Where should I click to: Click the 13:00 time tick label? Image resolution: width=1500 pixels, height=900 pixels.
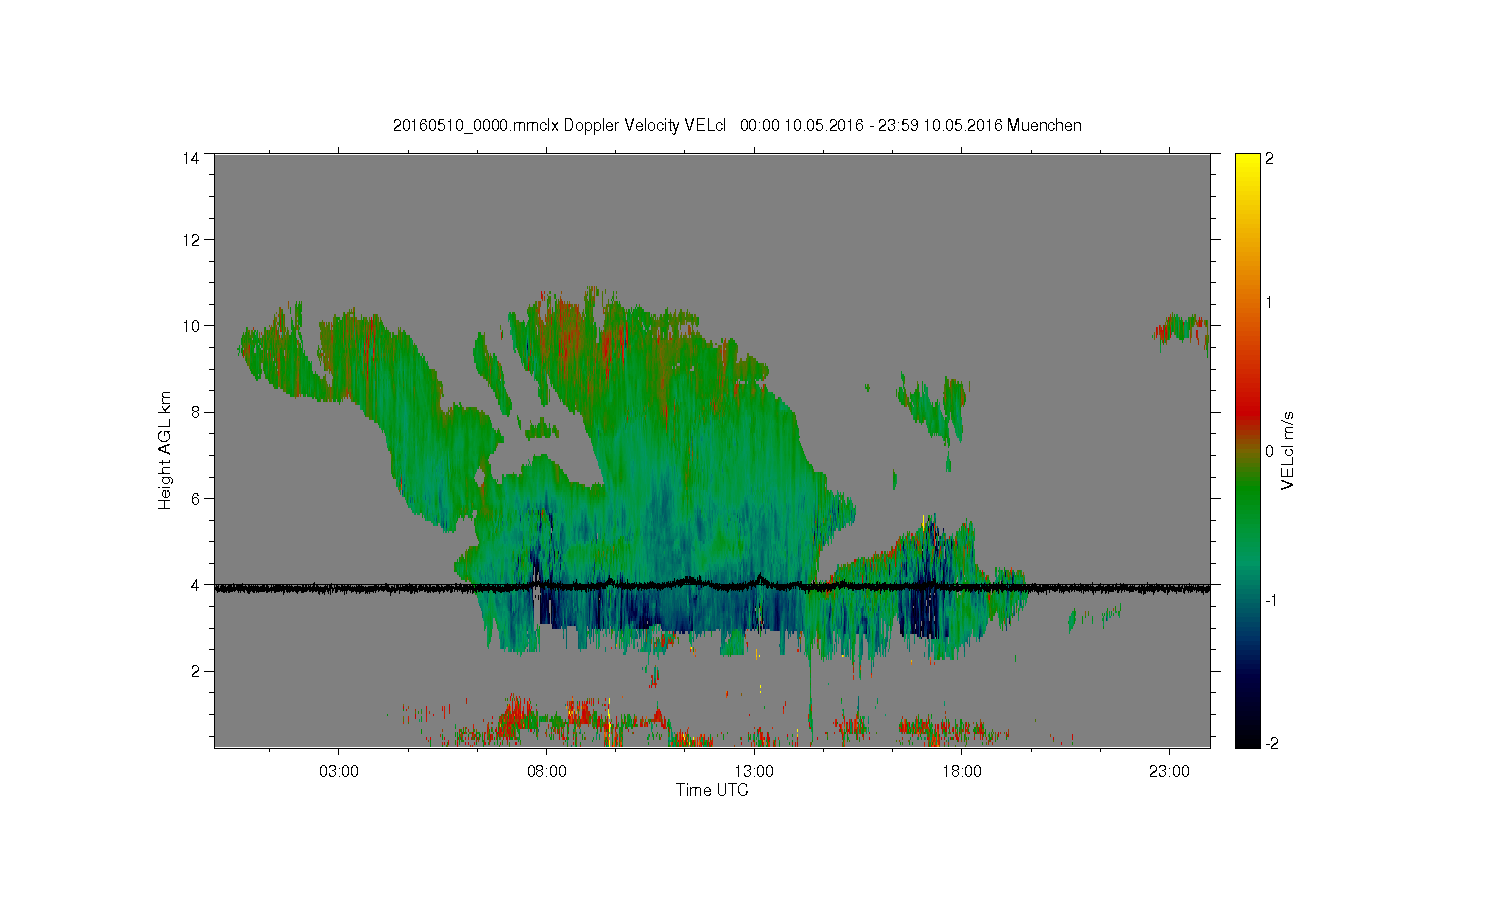(754, 771)
